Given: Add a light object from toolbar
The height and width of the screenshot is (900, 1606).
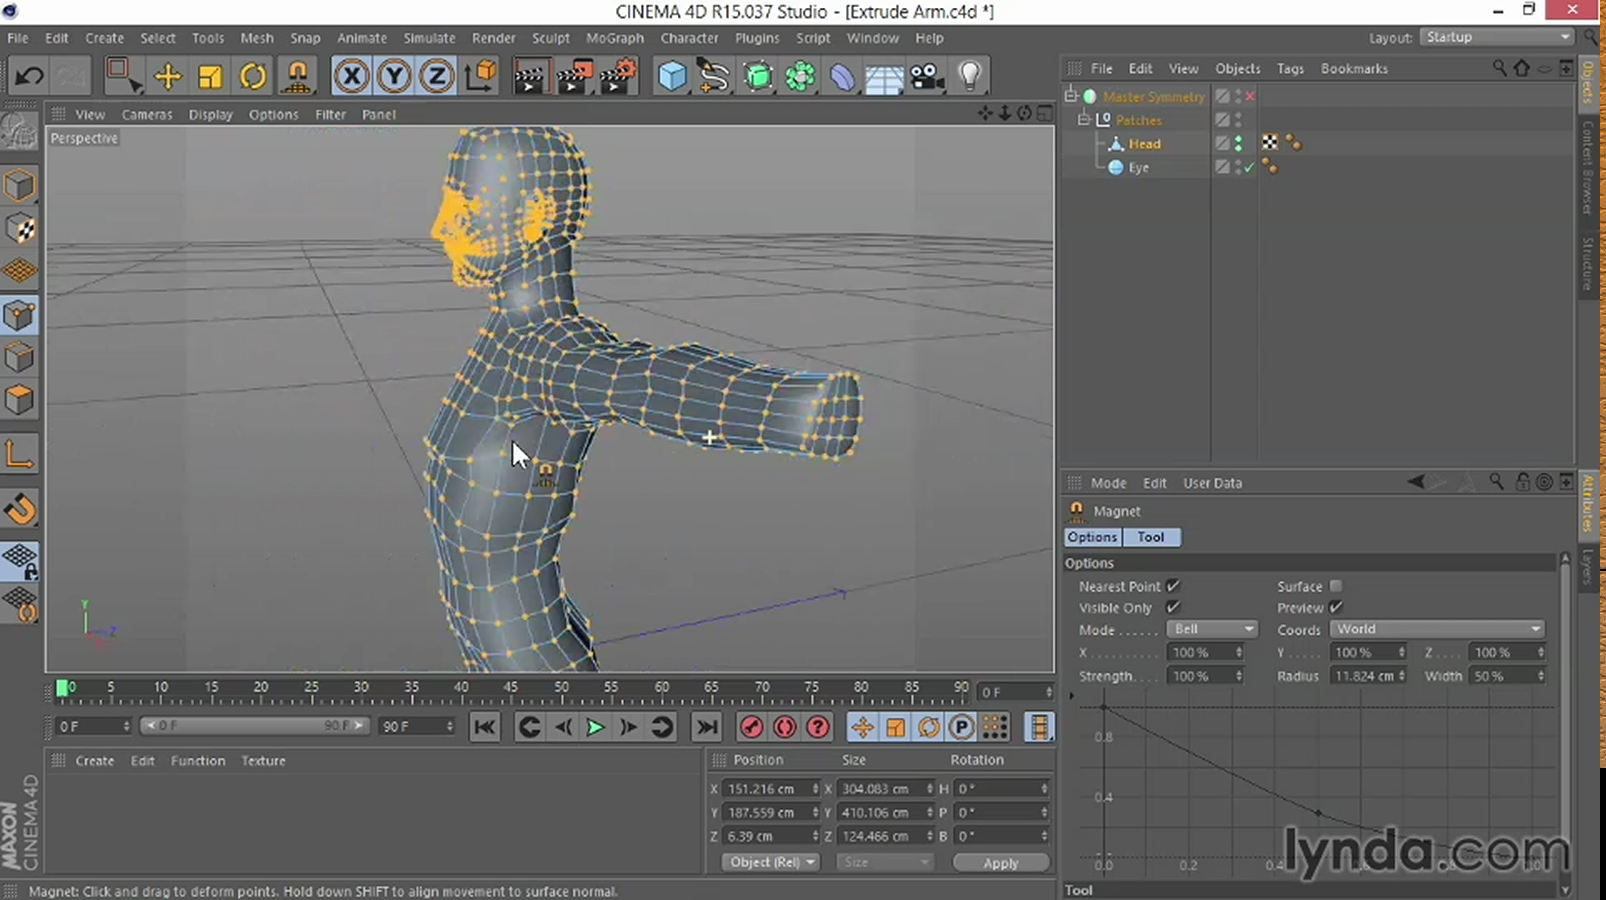Looking at the screenshot, I should click(969, 76).
